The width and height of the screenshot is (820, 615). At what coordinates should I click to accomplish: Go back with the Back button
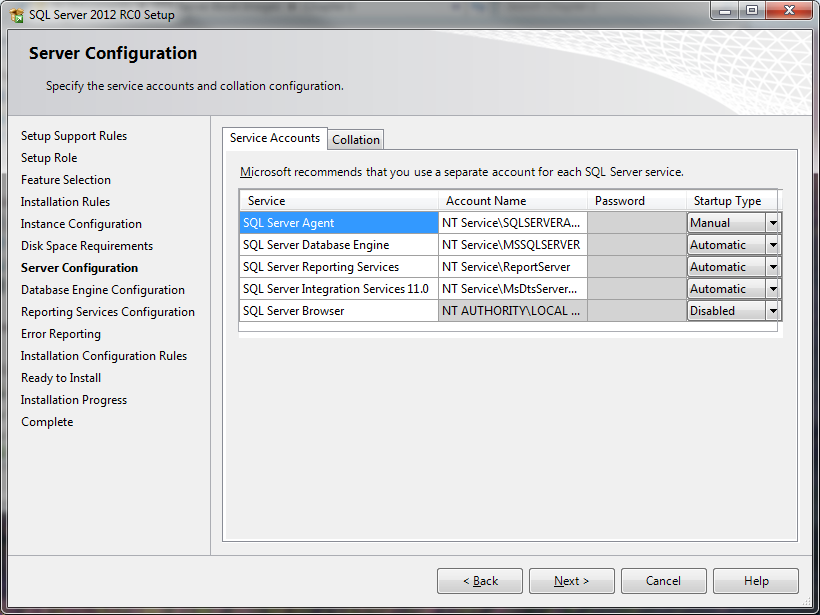(480, 581)
